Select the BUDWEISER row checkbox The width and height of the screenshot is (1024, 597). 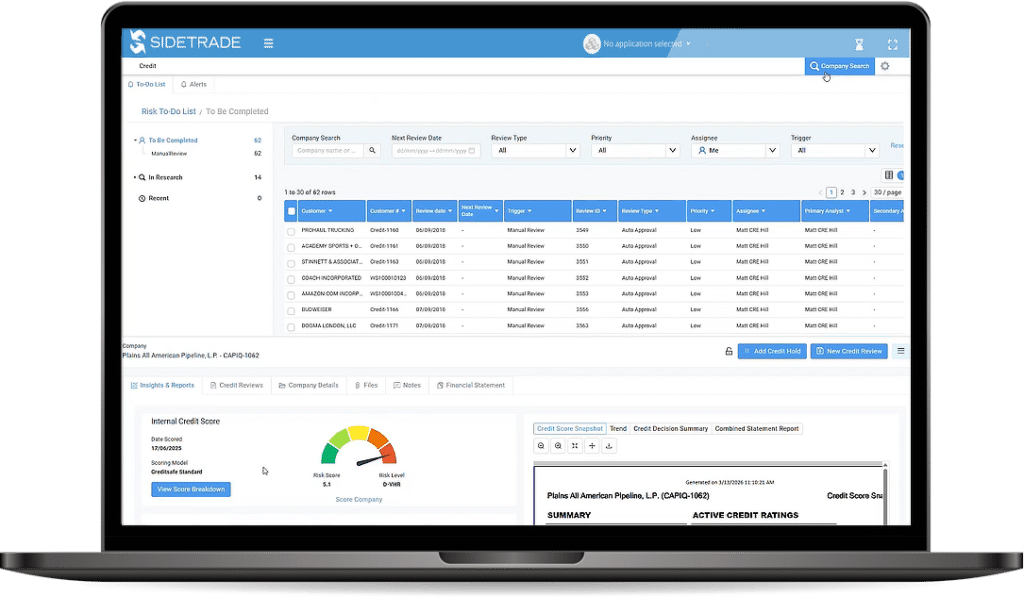(x=292, y=310)
